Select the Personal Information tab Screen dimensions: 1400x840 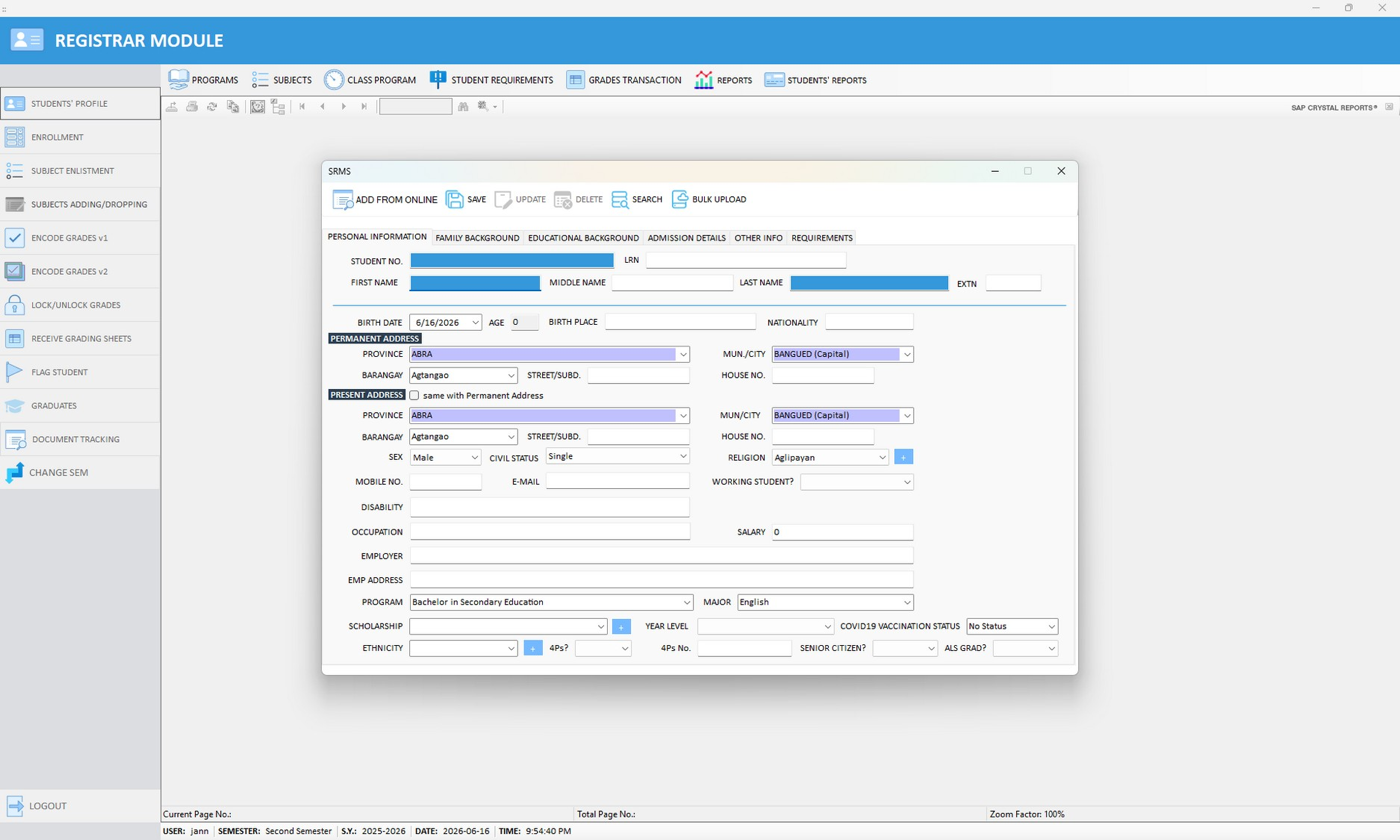click(x=377, y=237)
